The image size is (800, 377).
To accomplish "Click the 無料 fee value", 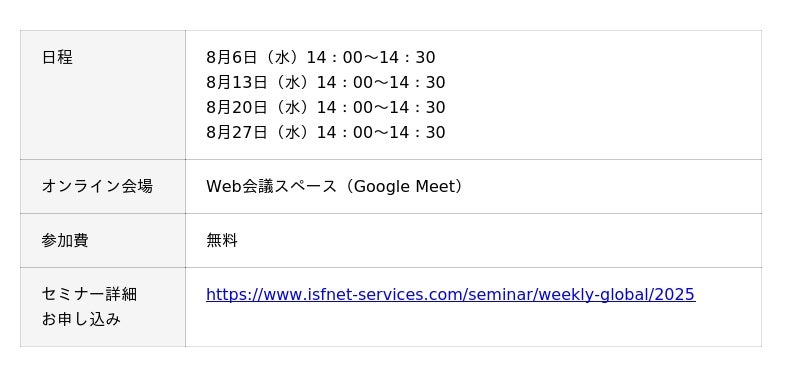I will click(x=222, y=240).
